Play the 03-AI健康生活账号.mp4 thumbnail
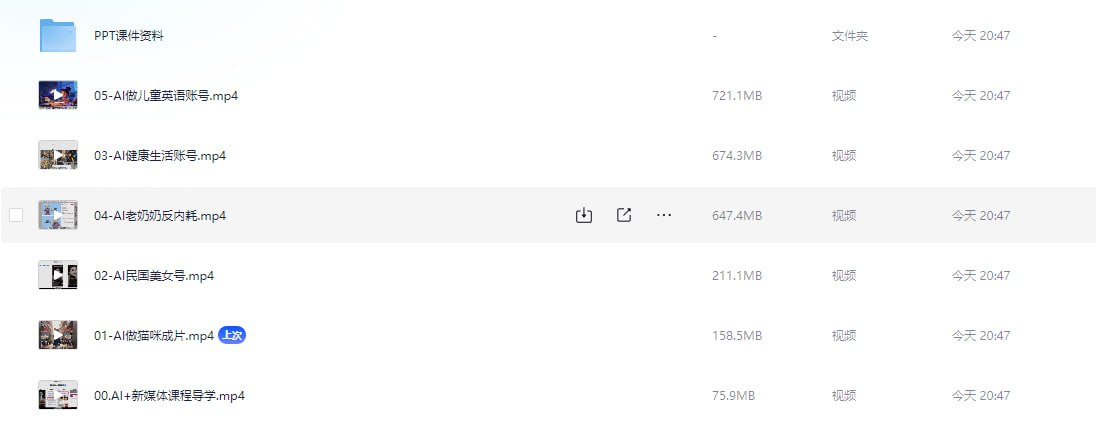The width and height of the screenshot is (1096, 428). point(58,155)
